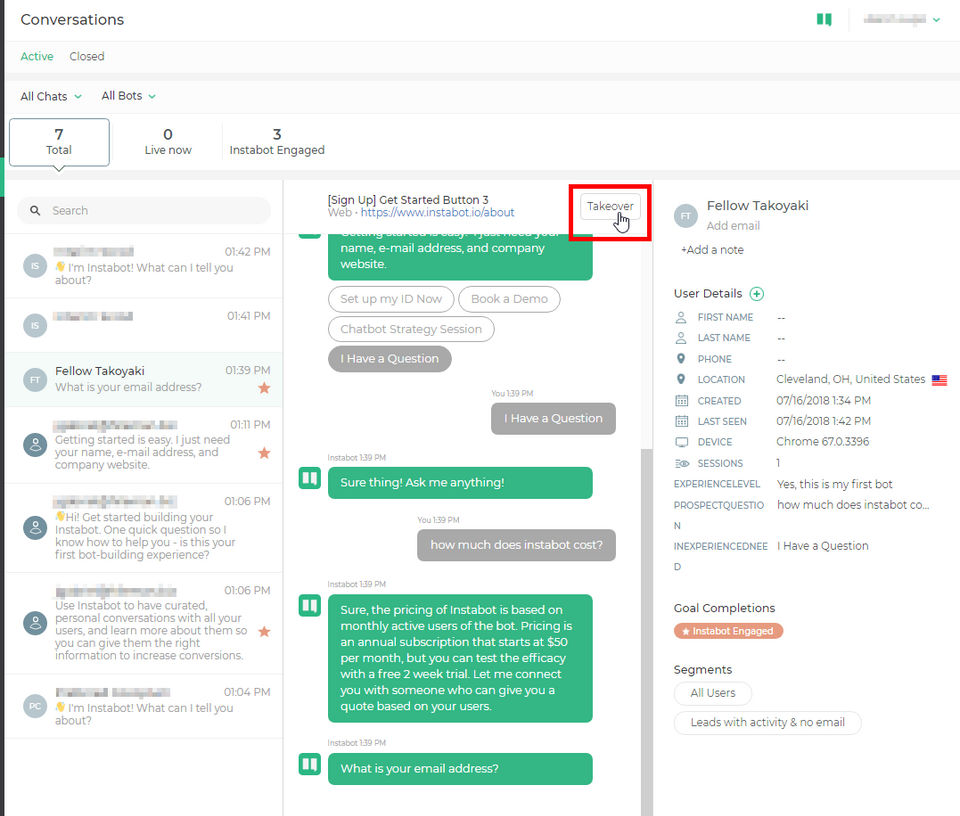Click Instabot icon beside Sure thing message
Viewport: 960px width, 816px height.
click(x=310, y=478)
